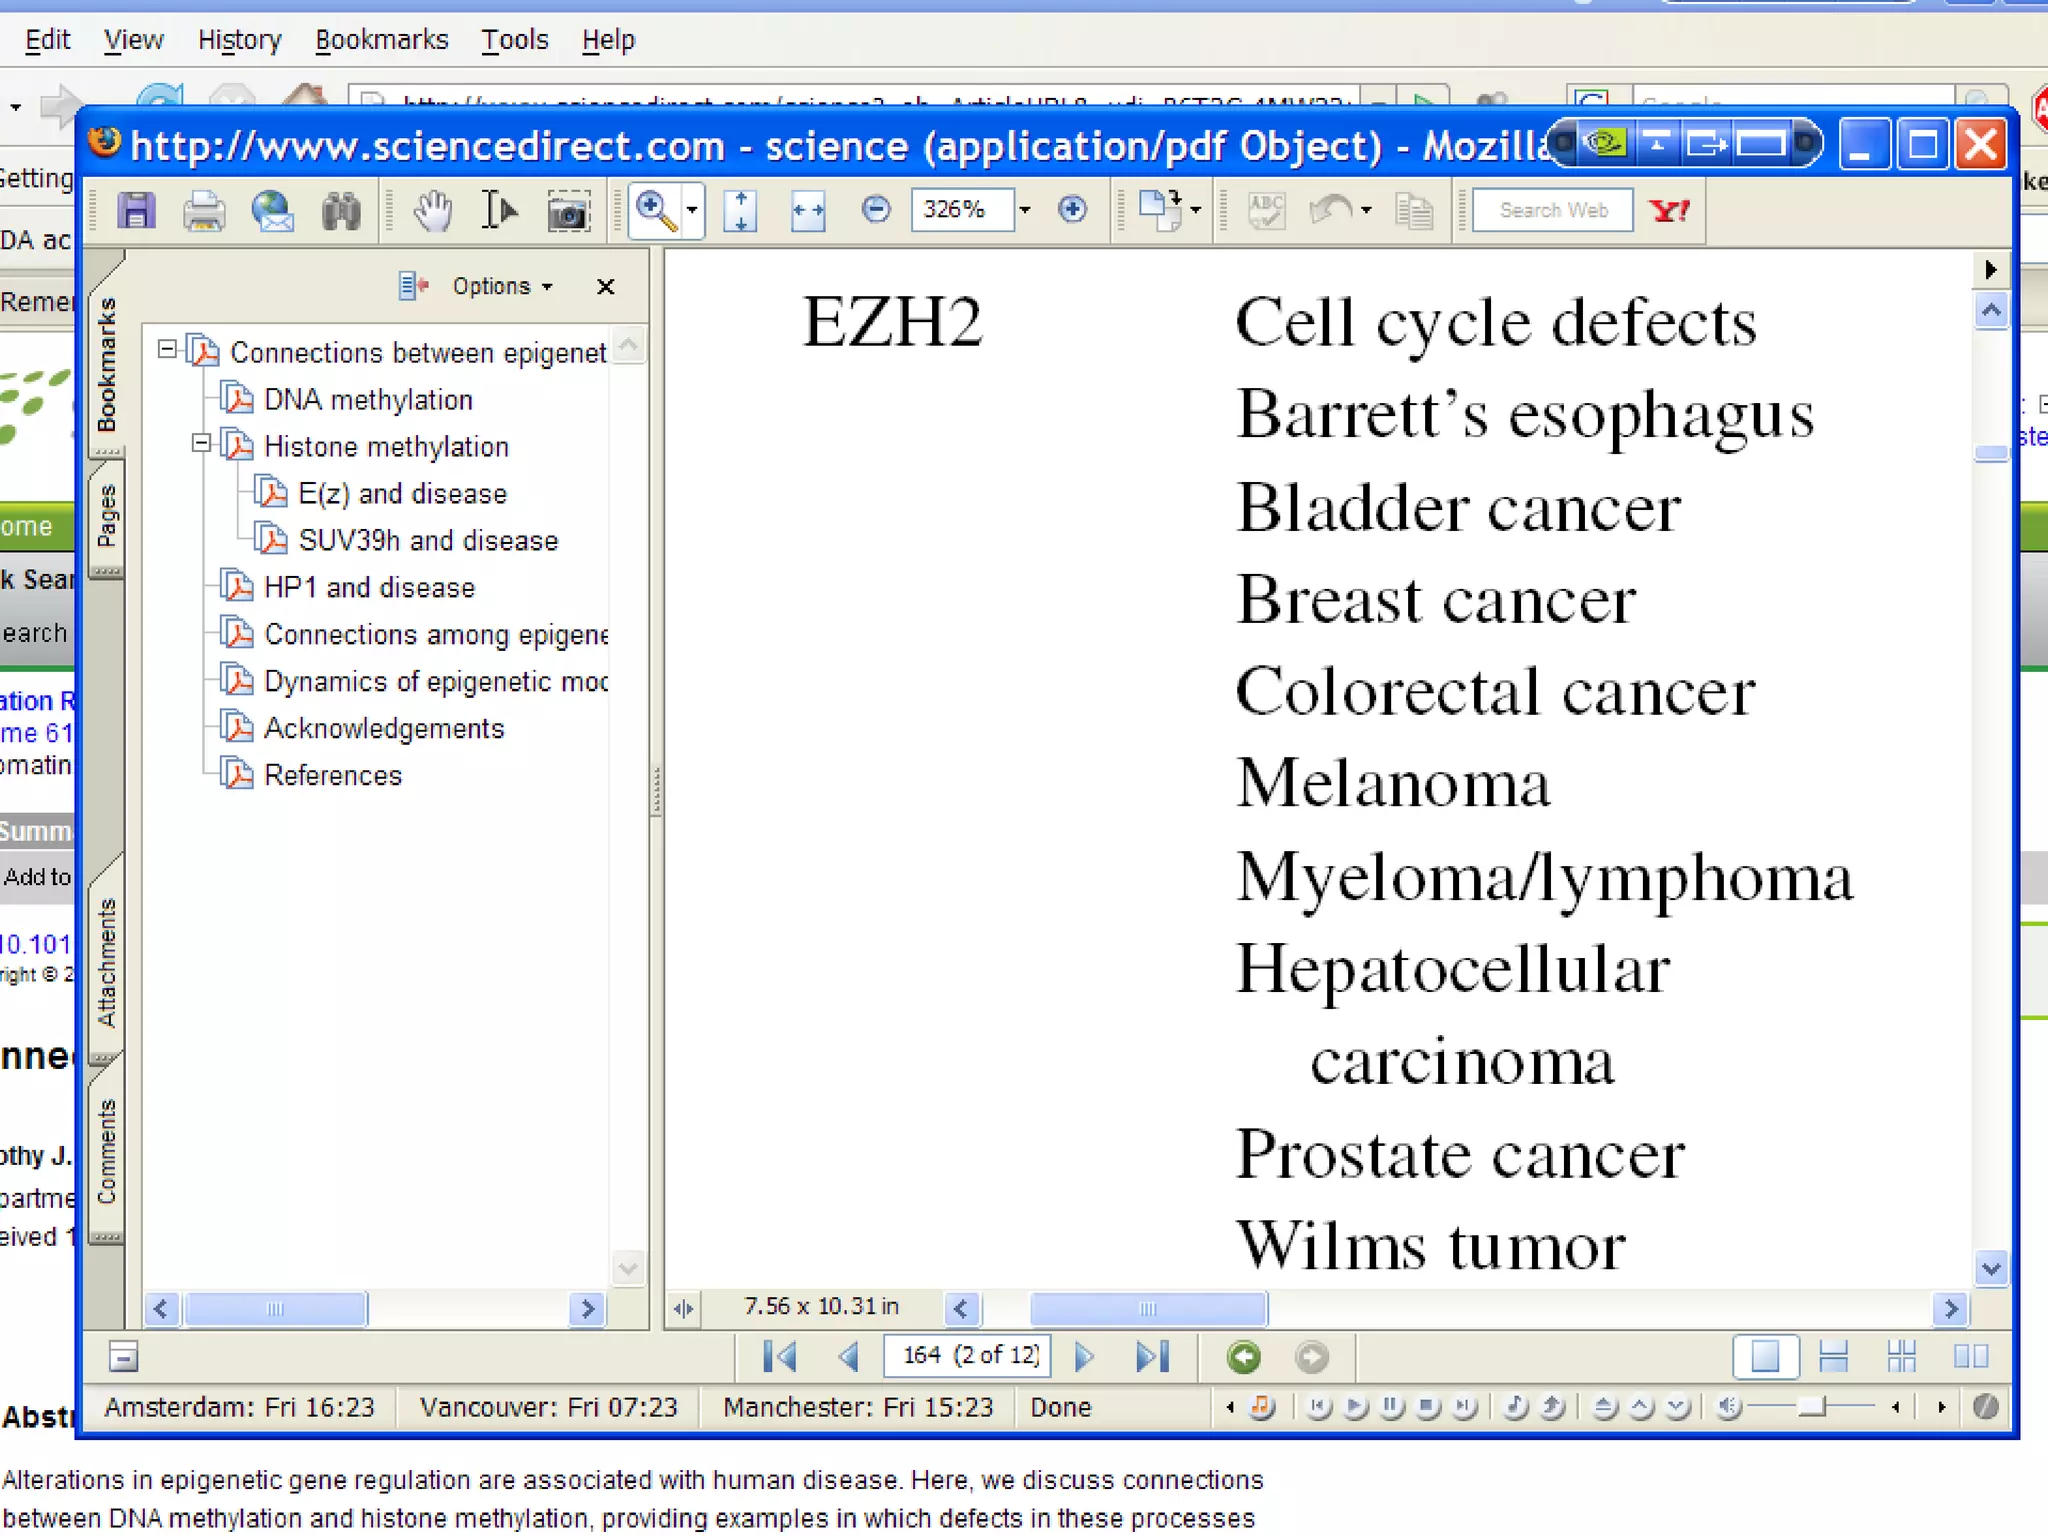This screenshot has width=2048, height=1536.
Task: Open SUV39h and disease bookmark
Action: coord(428,541)
